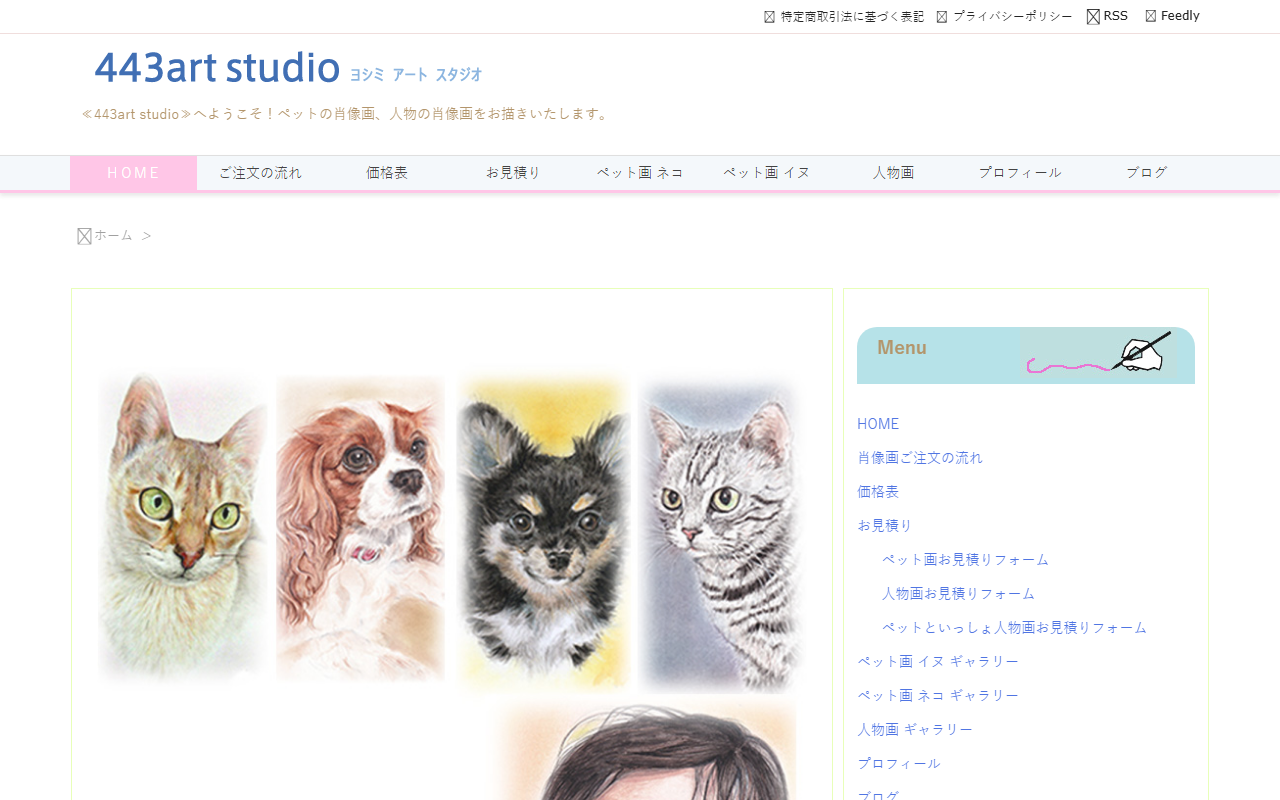Click the RSS feed icon
This screenshot has height=800, width=1280.
point(1093,16)
